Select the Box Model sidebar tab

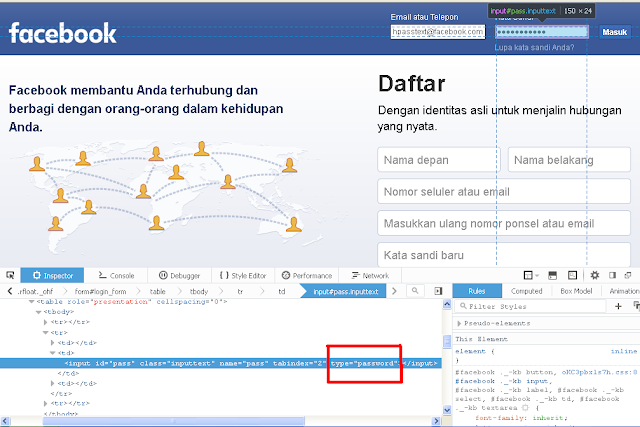576,291
